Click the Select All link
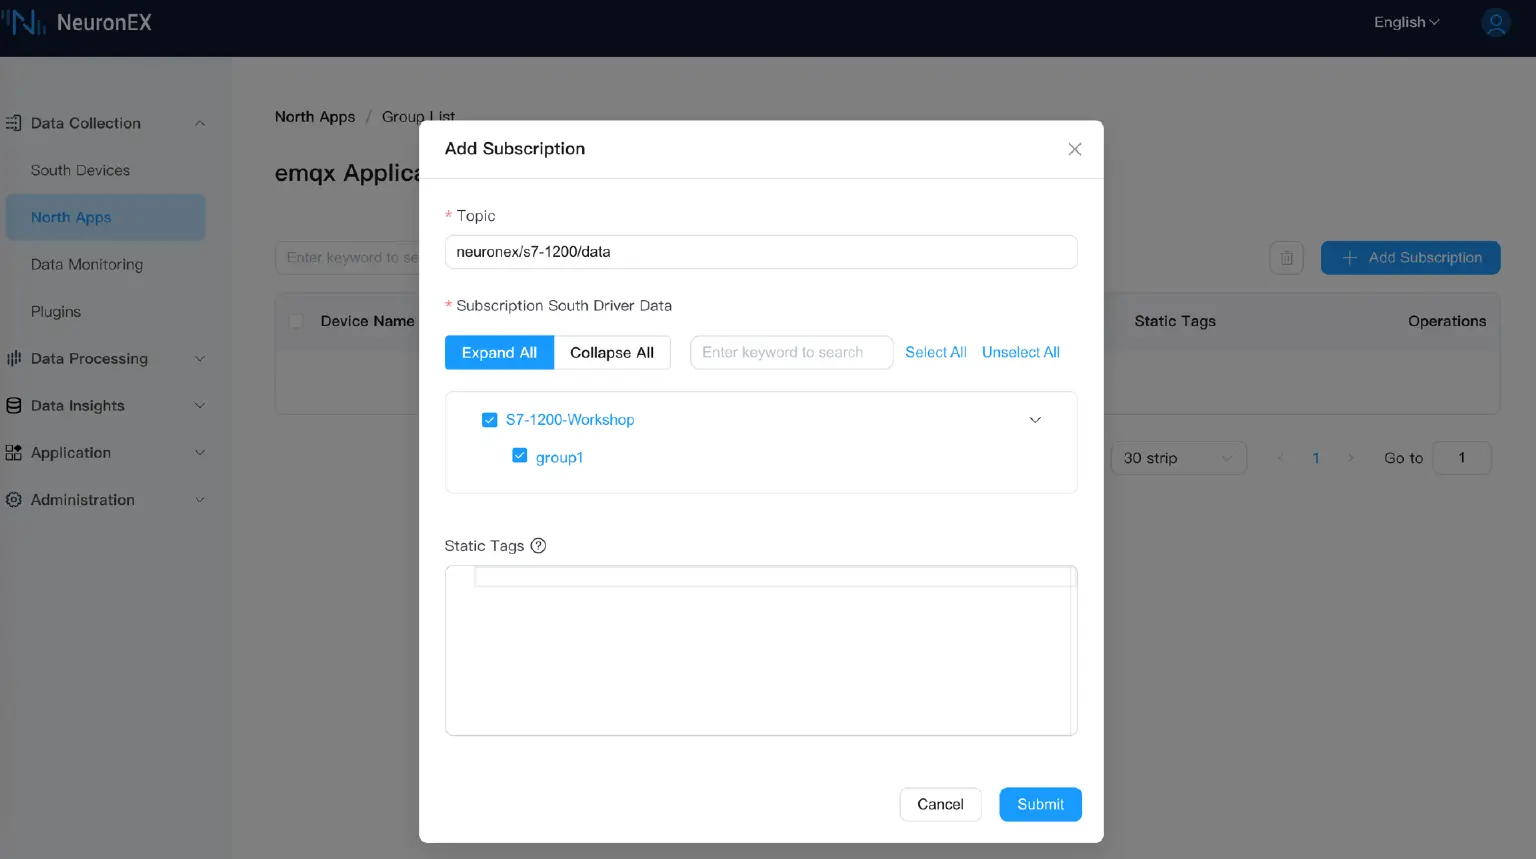Screen dimensions: 1536x859 [x=935, y=352]
